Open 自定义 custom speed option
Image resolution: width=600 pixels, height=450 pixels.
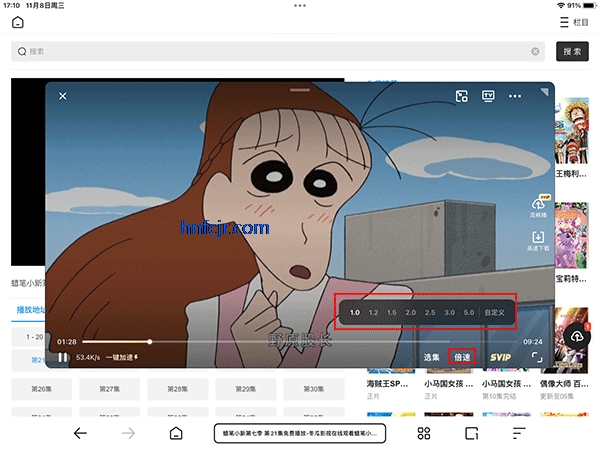pos(495,313)
